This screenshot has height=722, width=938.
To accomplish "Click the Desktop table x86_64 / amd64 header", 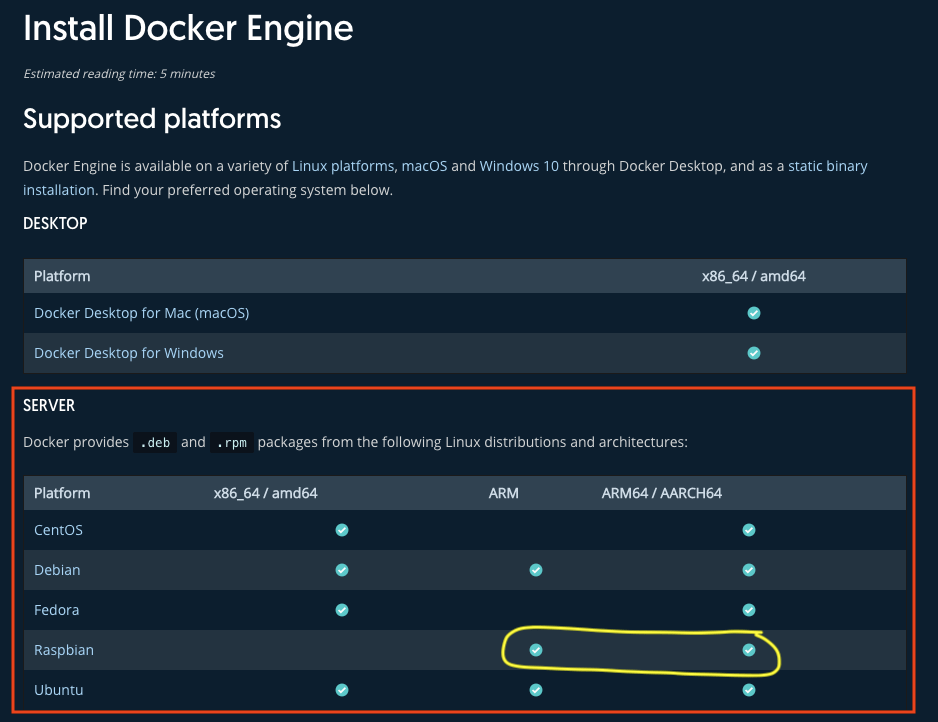I will coord(754,276).
